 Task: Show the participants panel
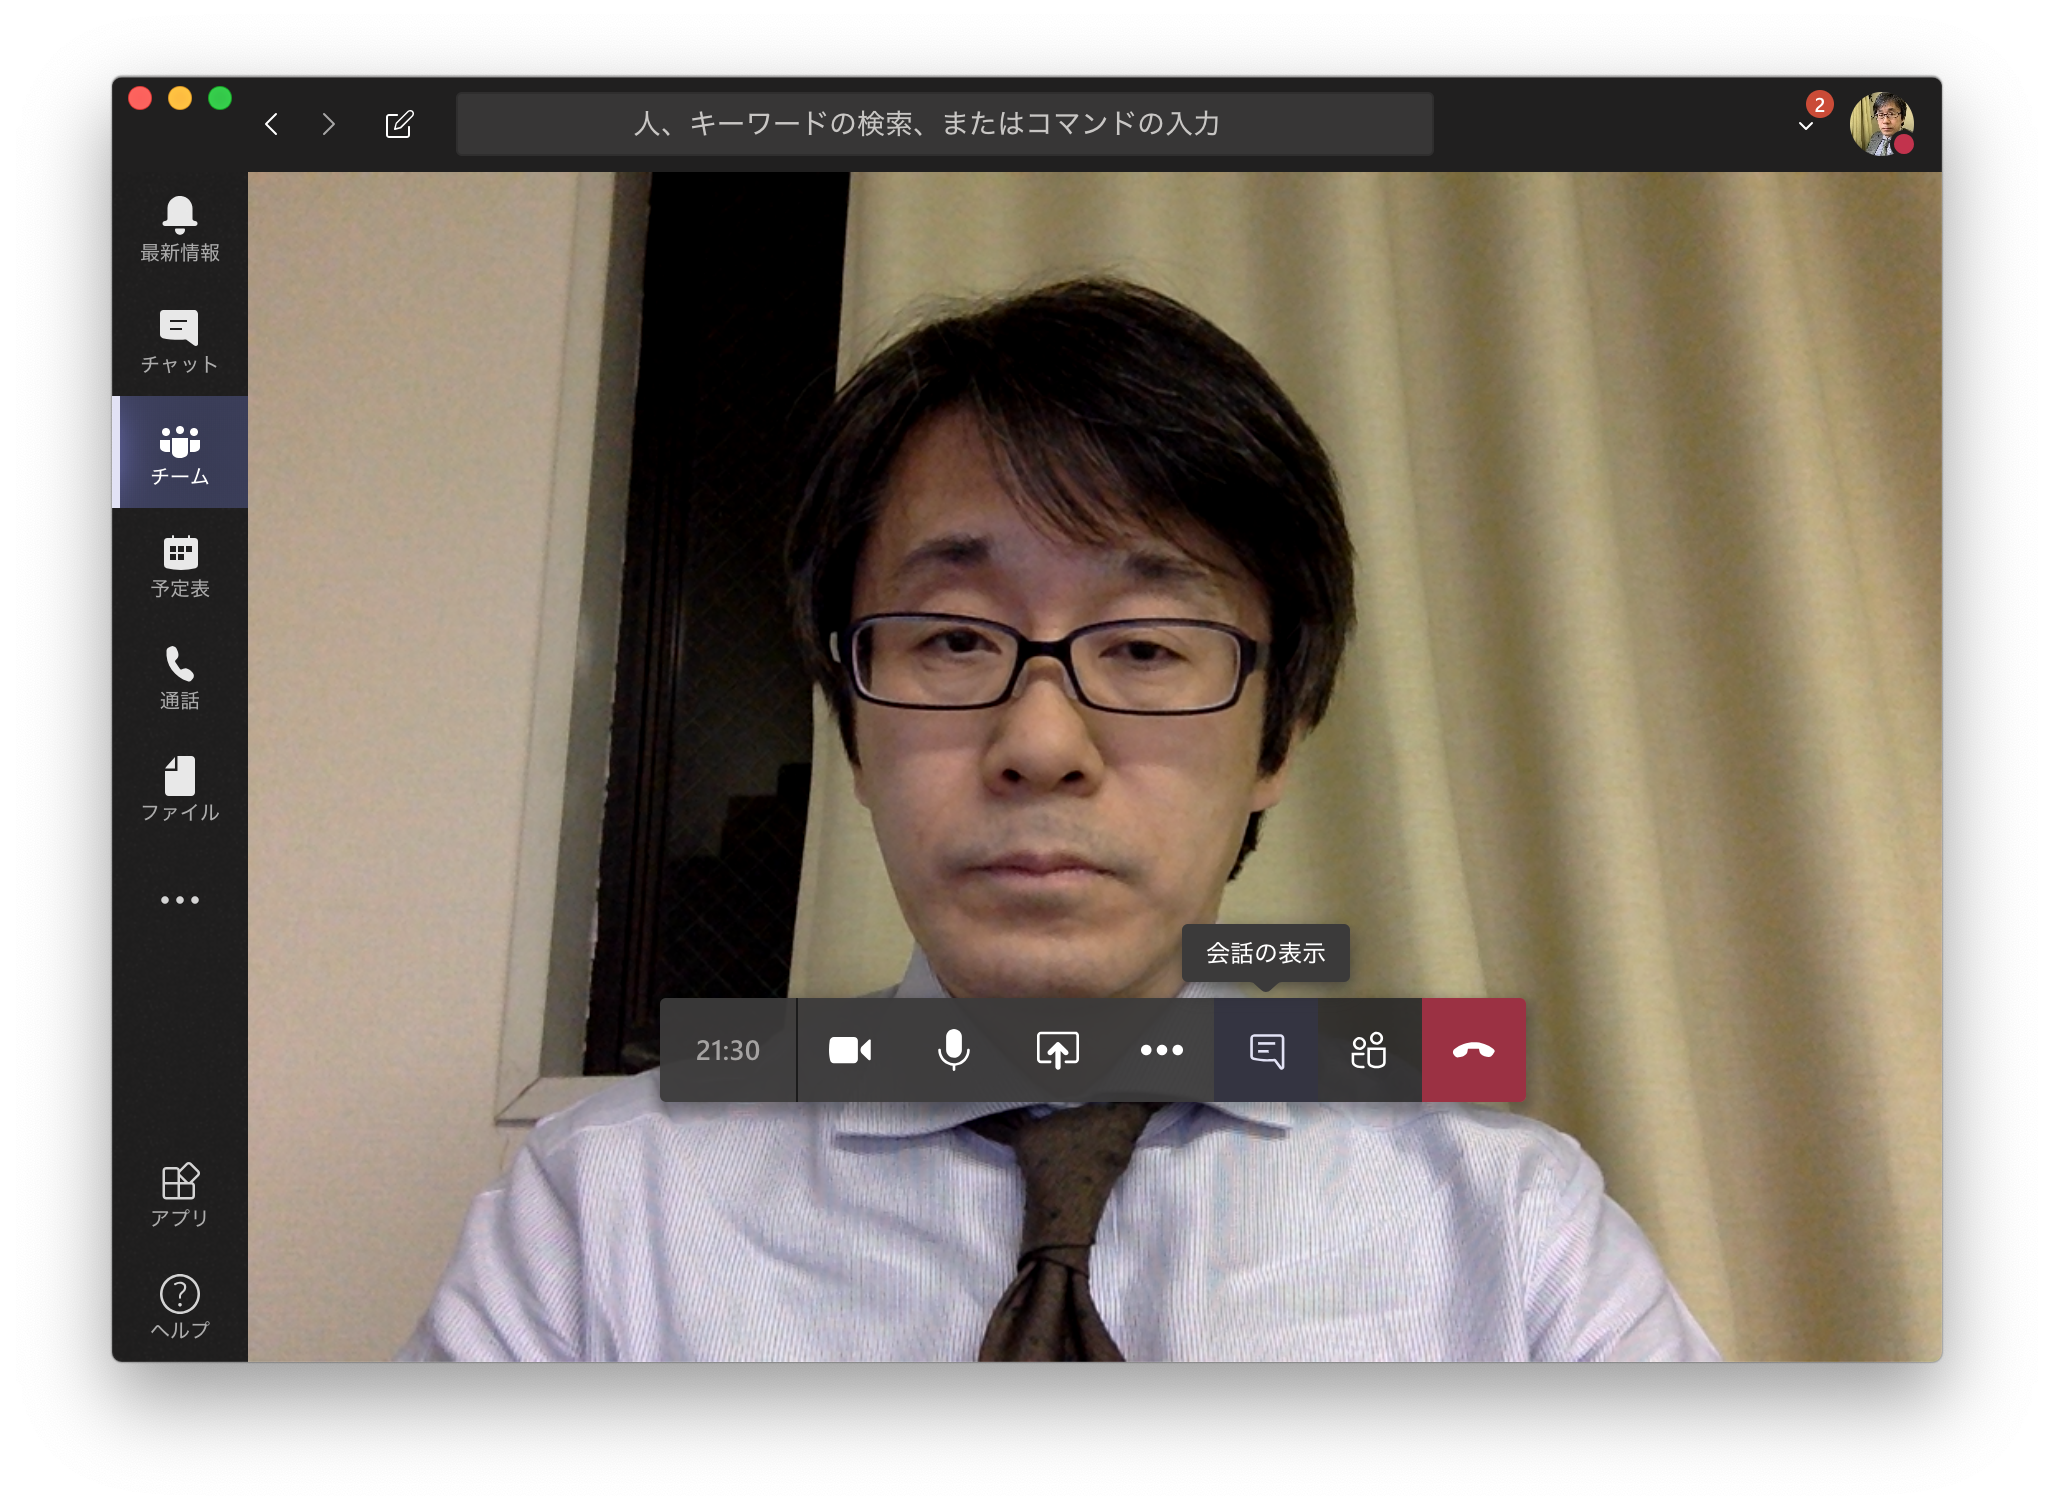point(1369,1050)
